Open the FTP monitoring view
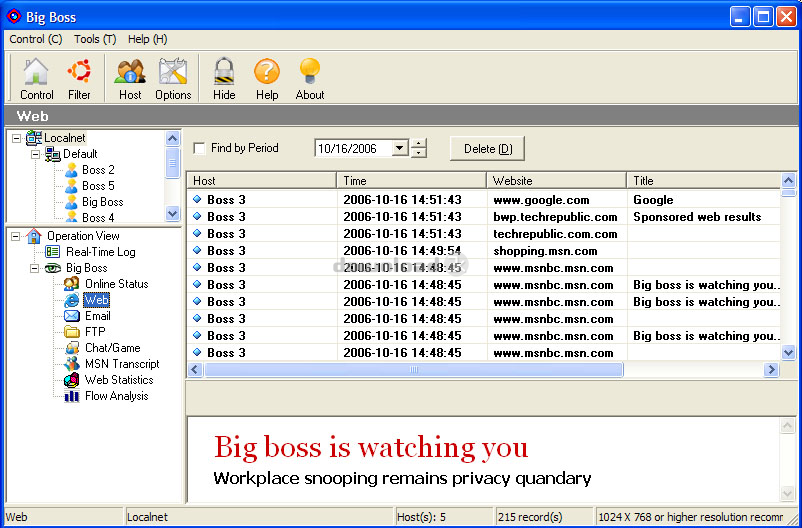This screenshot has height=528, width=802. pos(95,332)
